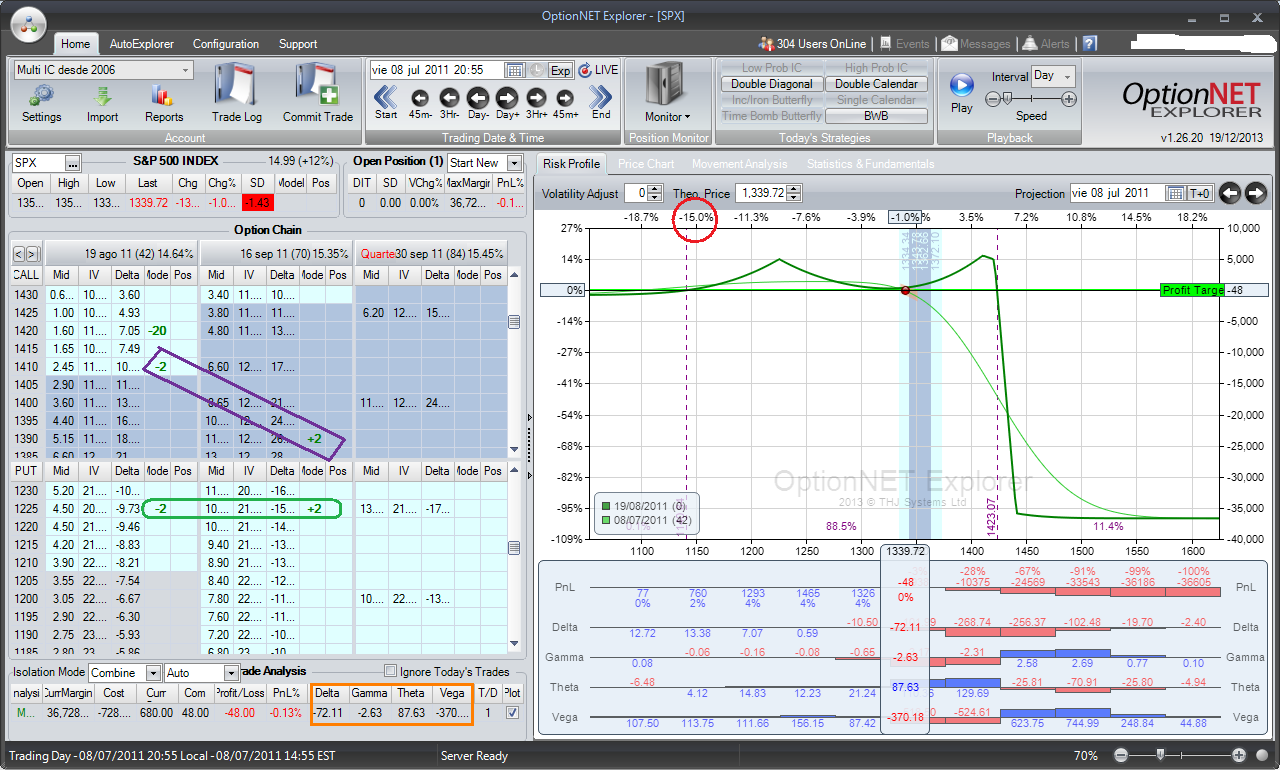1280x770 pixels.
Task: Toggle the T+0 projection button
Action: click(1200, 193)
